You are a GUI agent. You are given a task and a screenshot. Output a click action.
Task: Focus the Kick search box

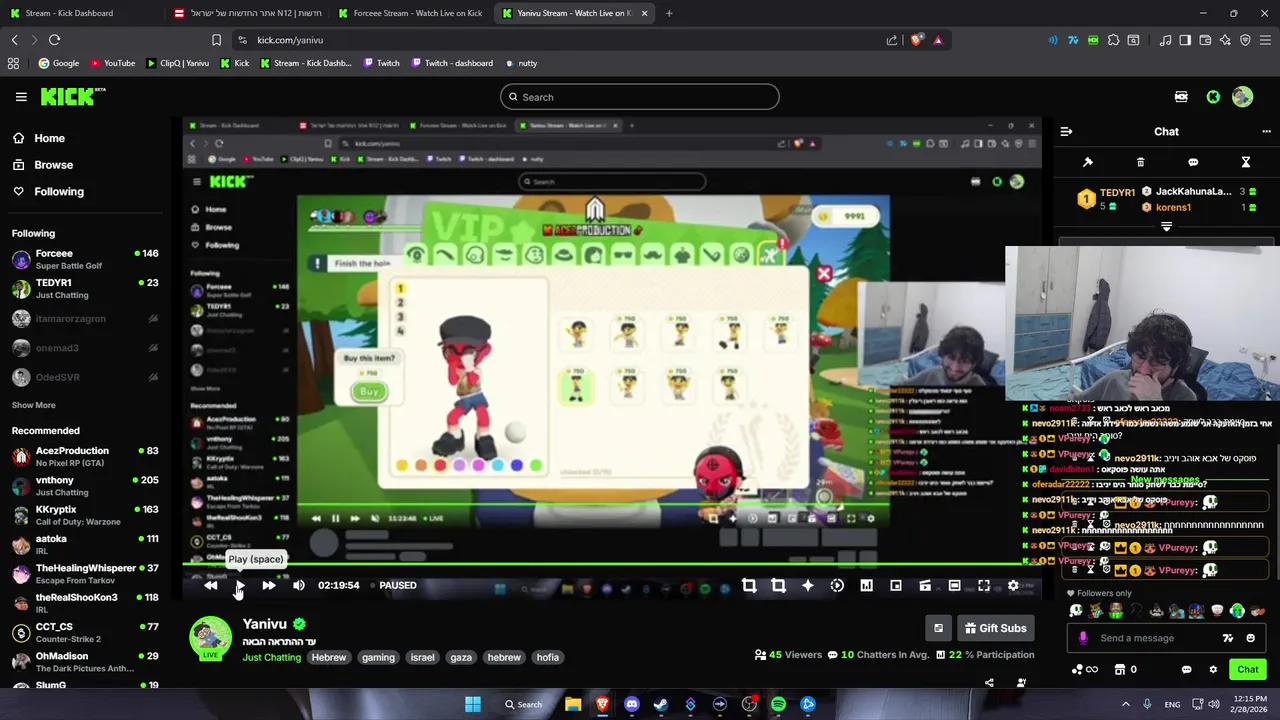[640, 97]
